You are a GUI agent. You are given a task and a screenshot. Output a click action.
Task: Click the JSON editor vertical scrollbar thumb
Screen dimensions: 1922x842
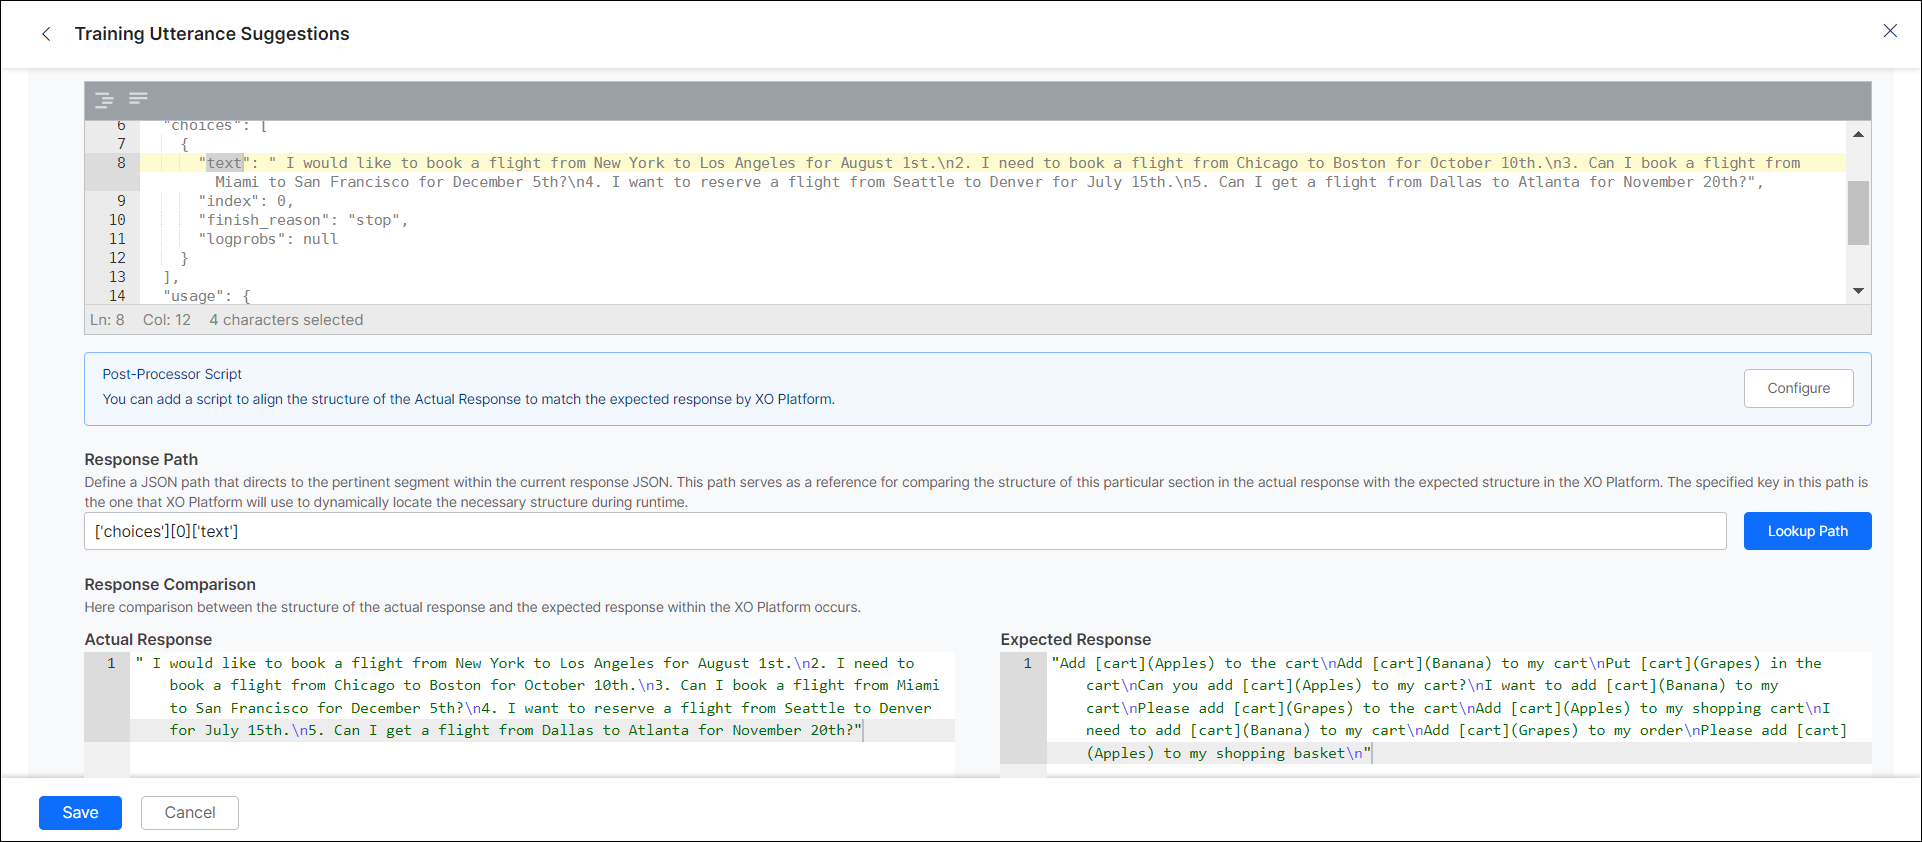click(x=1858, y=212)
